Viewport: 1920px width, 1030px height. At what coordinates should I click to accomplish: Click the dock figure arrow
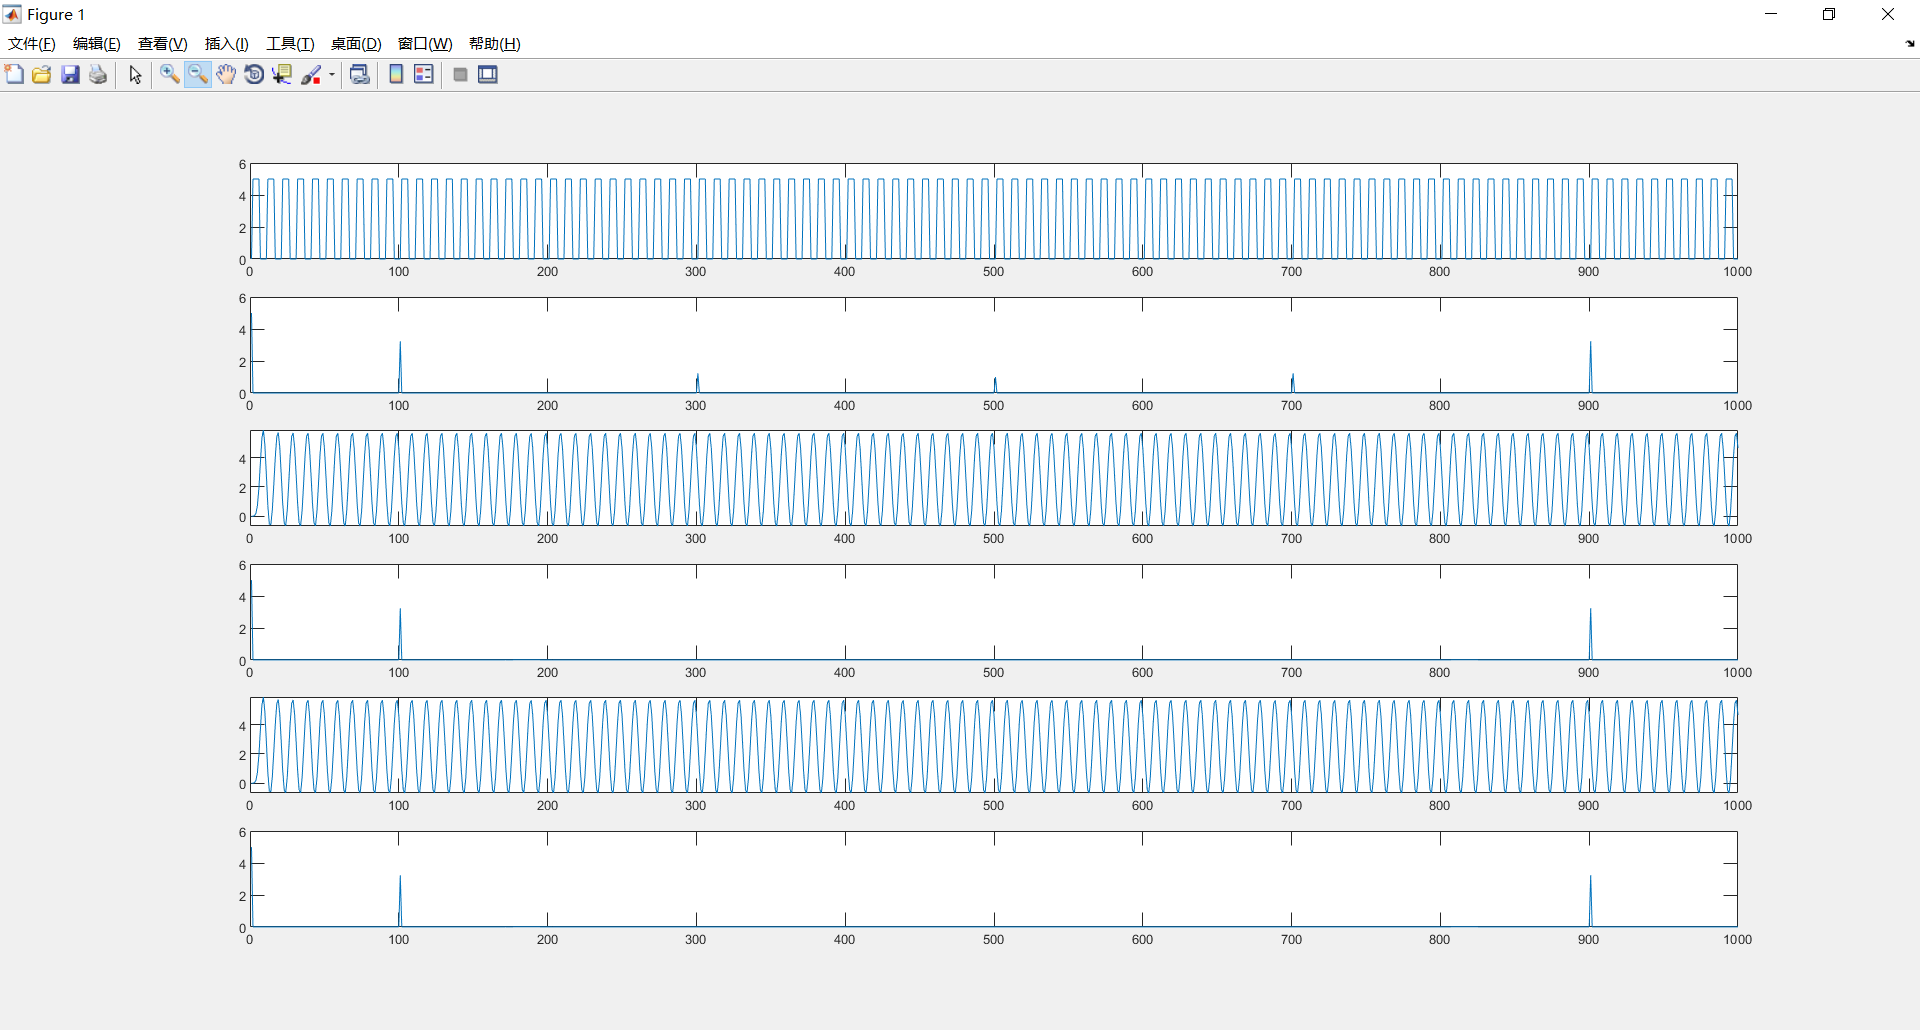point(1909,44)
